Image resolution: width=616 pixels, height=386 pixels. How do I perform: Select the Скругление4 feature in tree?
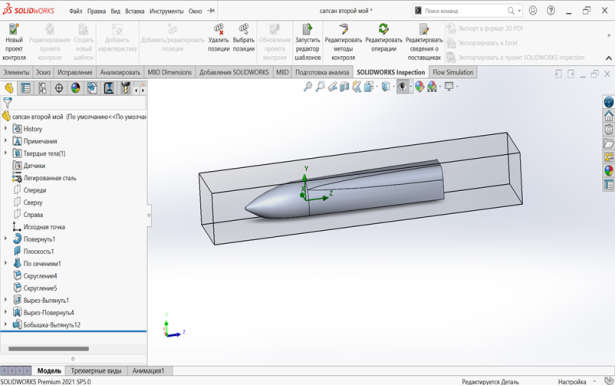40,276
